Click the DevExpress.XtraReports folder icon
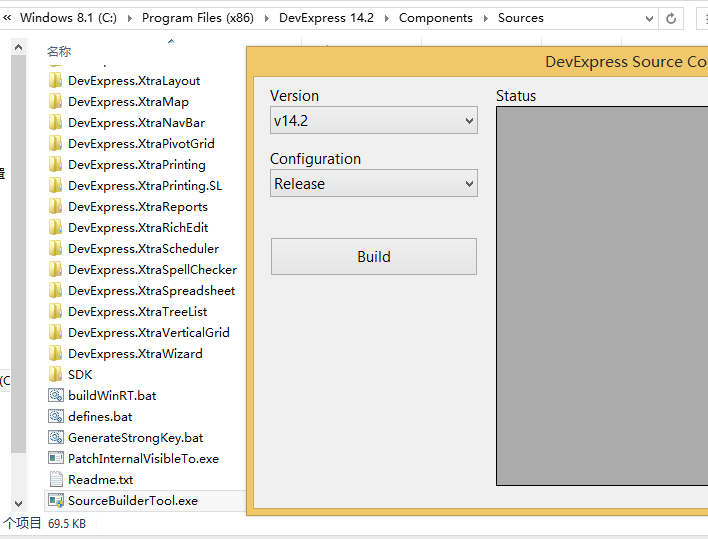The width and height of the screenshot is (708, 539). pyautogui.click(x=56, y=207)
